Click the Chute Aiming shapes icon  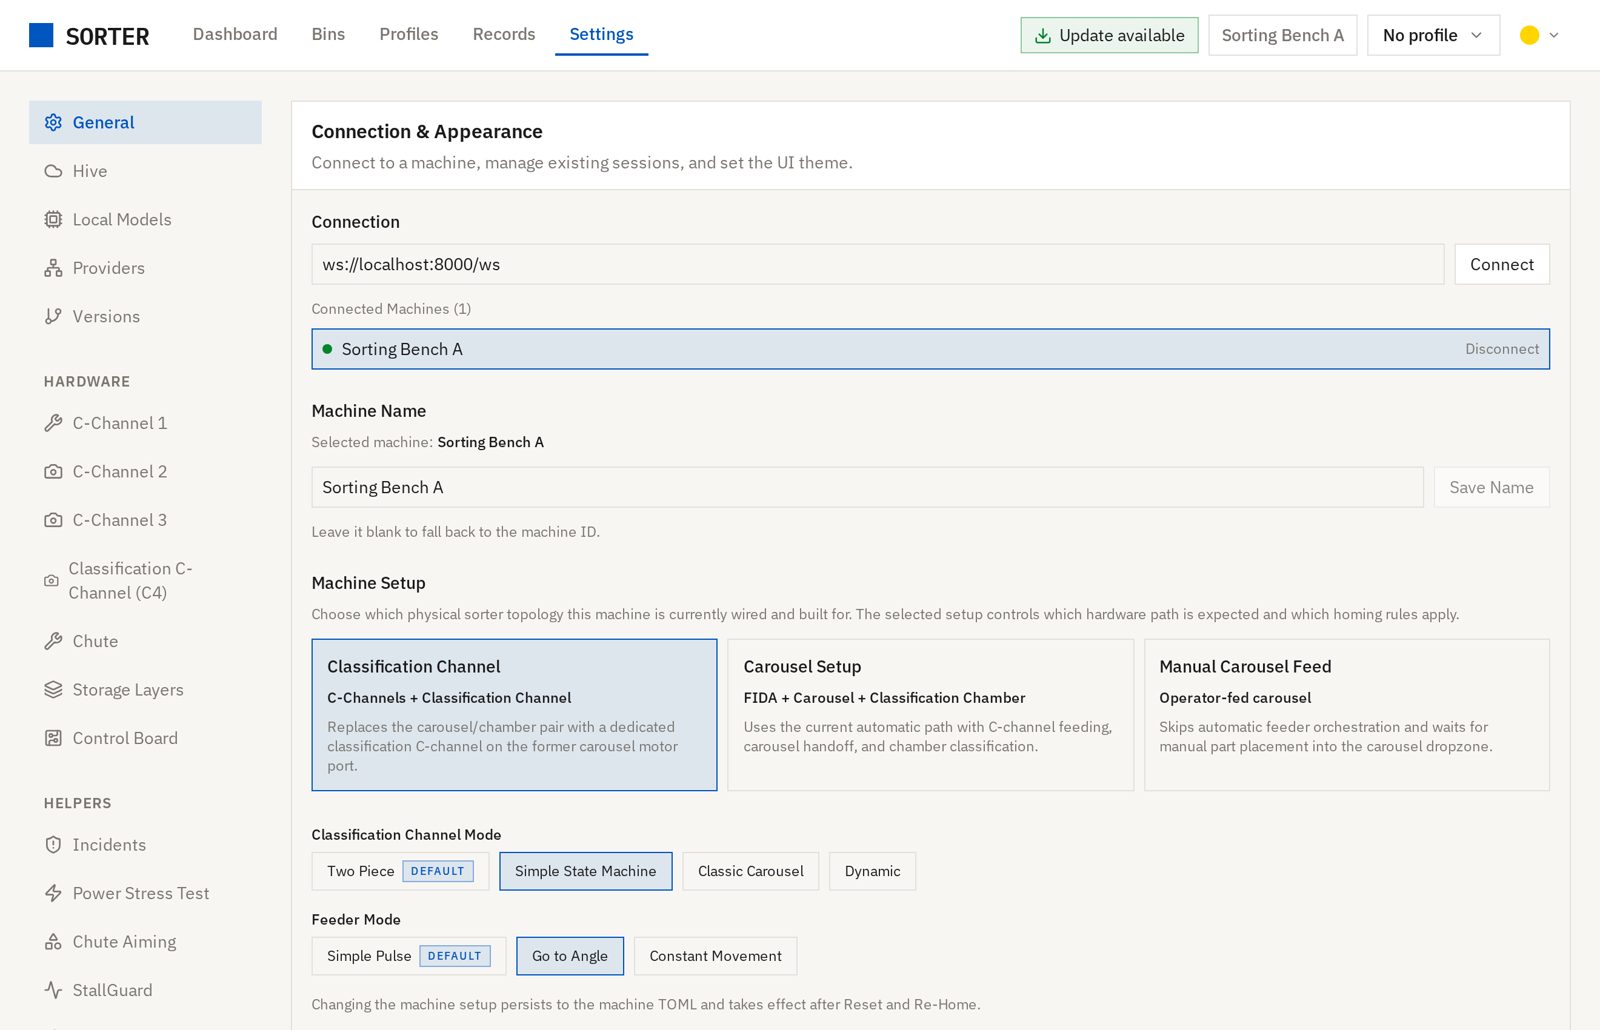[x=53, y=942]
